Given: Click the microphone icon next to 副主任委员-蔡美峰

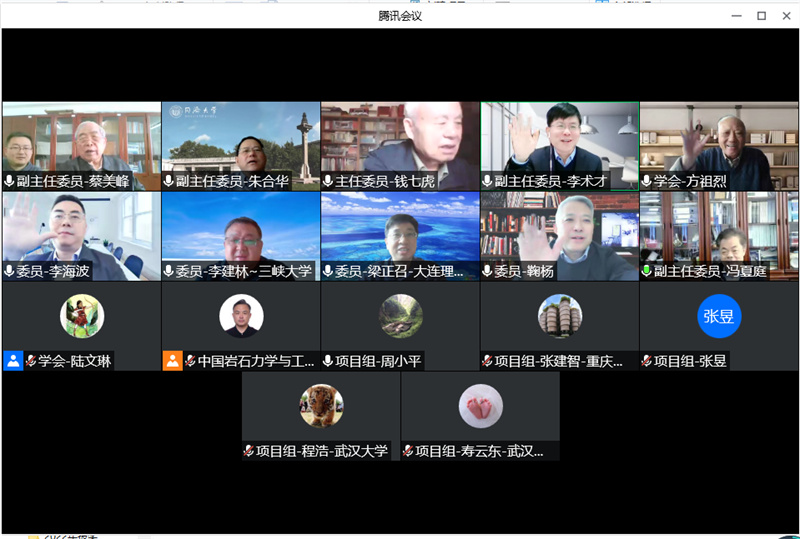Looking at the screenshot, I should pyautogui.click(x=10, y=182).
